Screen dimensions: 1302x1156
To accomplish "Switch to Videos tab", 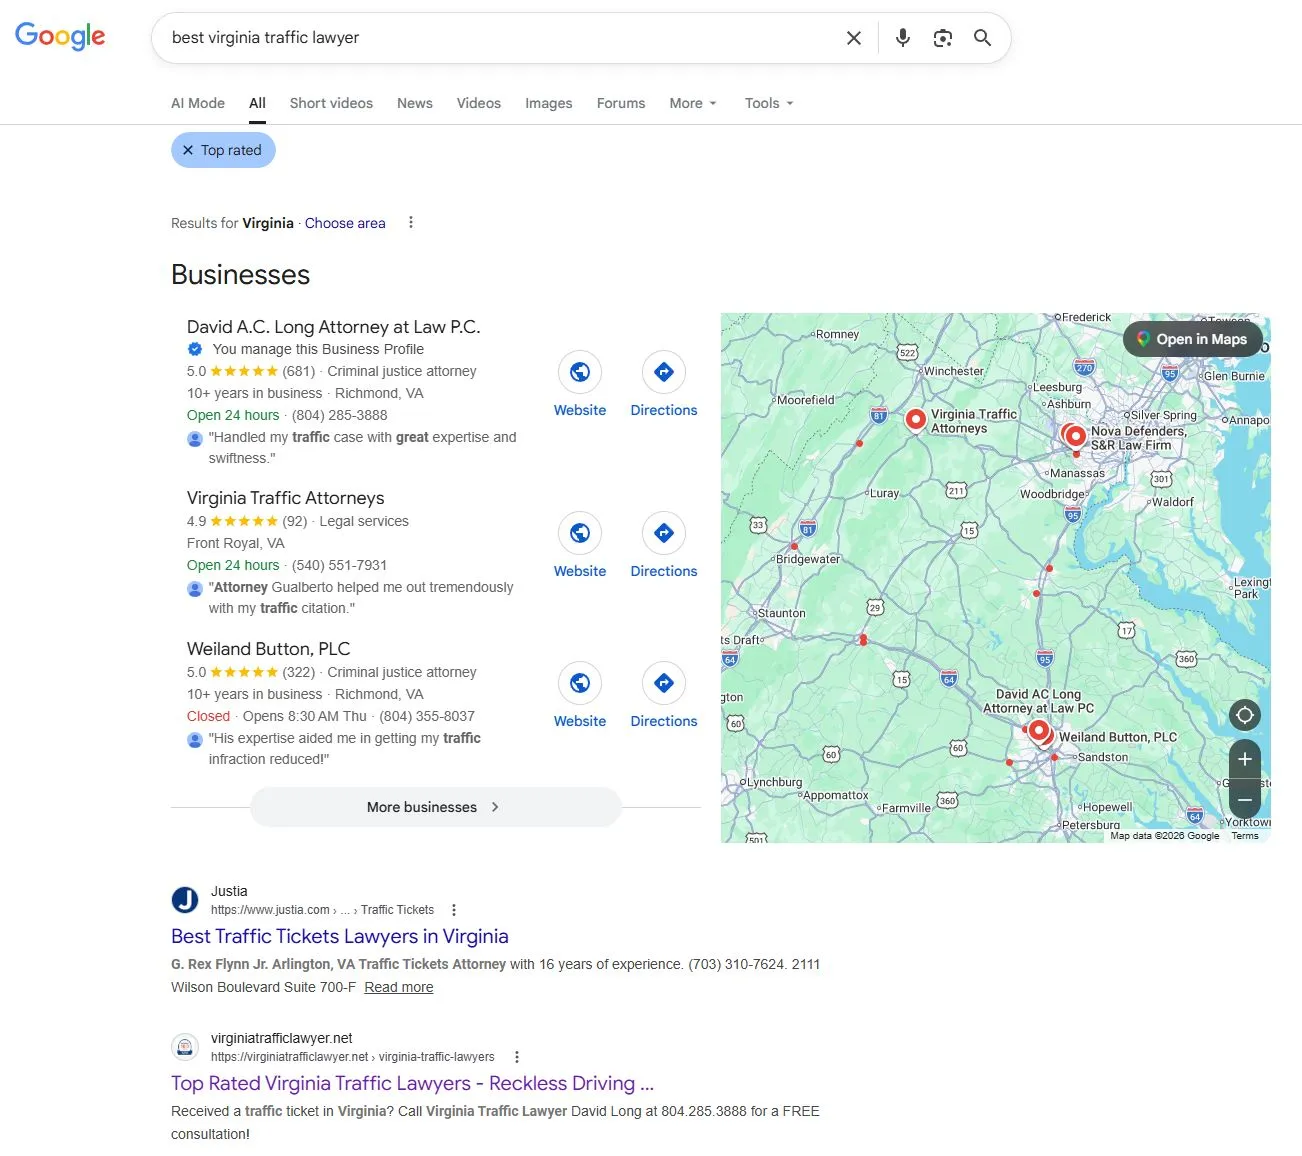I will [479, 103].
